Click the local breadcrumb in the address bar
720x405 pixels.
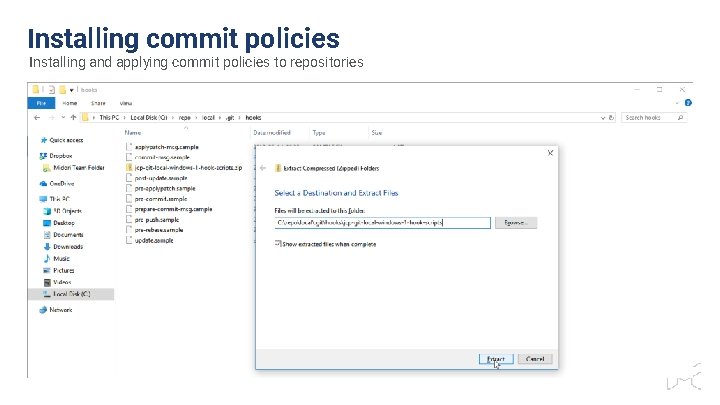click(x=208, y=118)
